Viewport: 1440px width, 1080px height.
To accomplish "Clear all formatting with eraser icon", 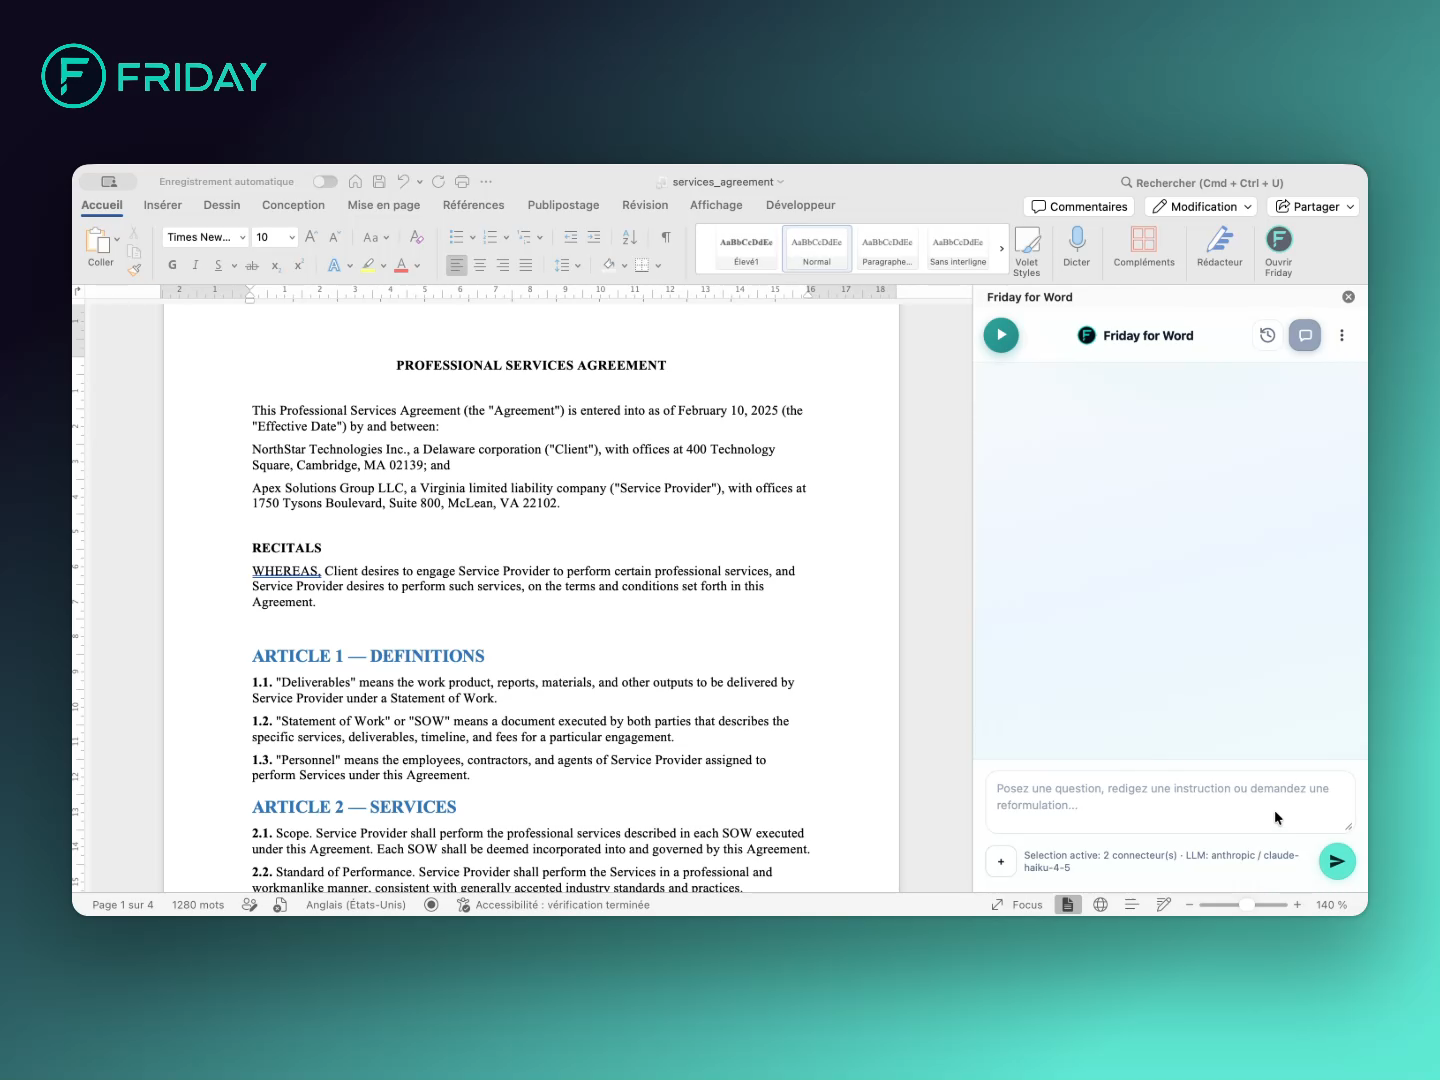I will [417, 237].
